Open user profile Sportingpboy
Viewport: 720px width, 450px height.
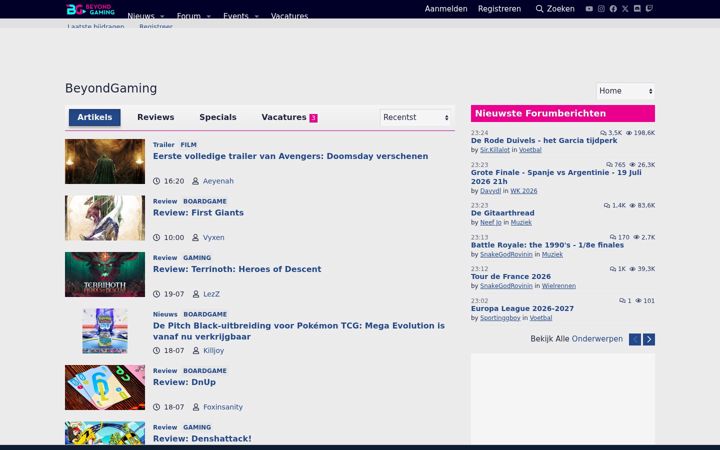pos(500,318)
